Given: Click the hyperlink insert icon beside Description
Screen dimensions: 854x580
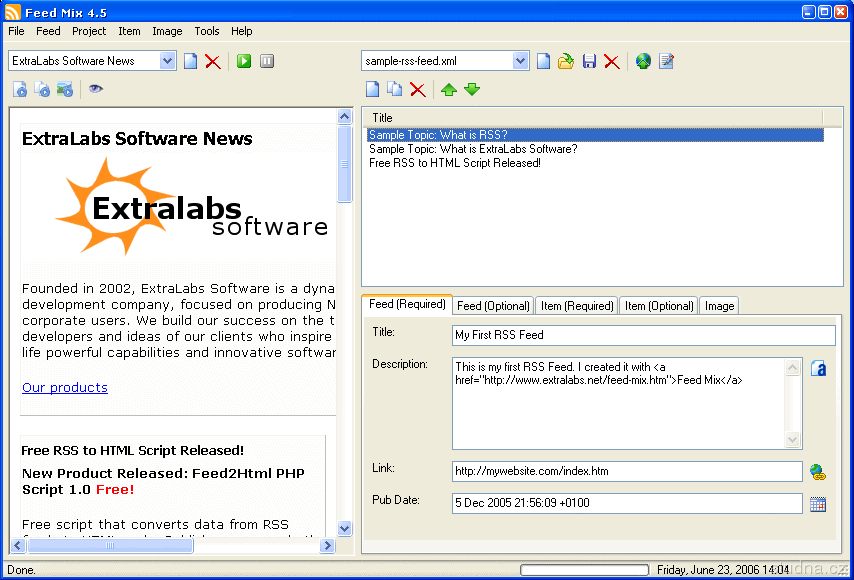Looking at the screenshot, I should pyautogui.click(x=818, y=369).
